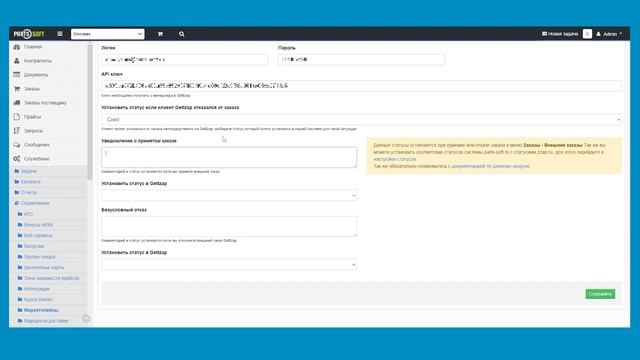Open Контрагенты via its person icon

(x=17, y=61)
